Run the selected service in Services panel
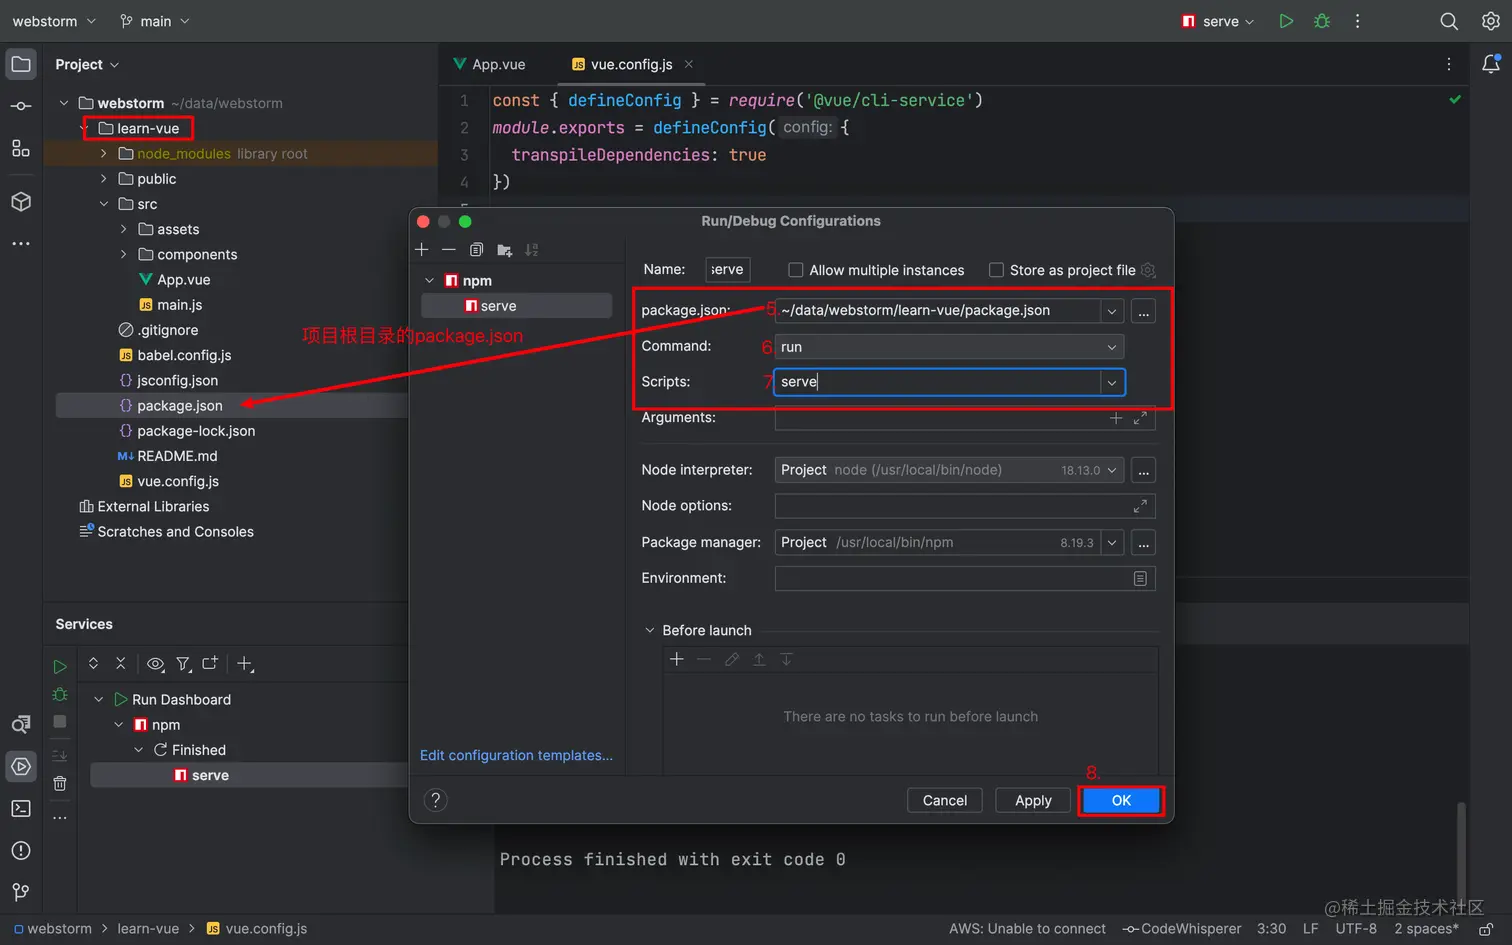This screenshot has width=1512, height=945. 60,666
